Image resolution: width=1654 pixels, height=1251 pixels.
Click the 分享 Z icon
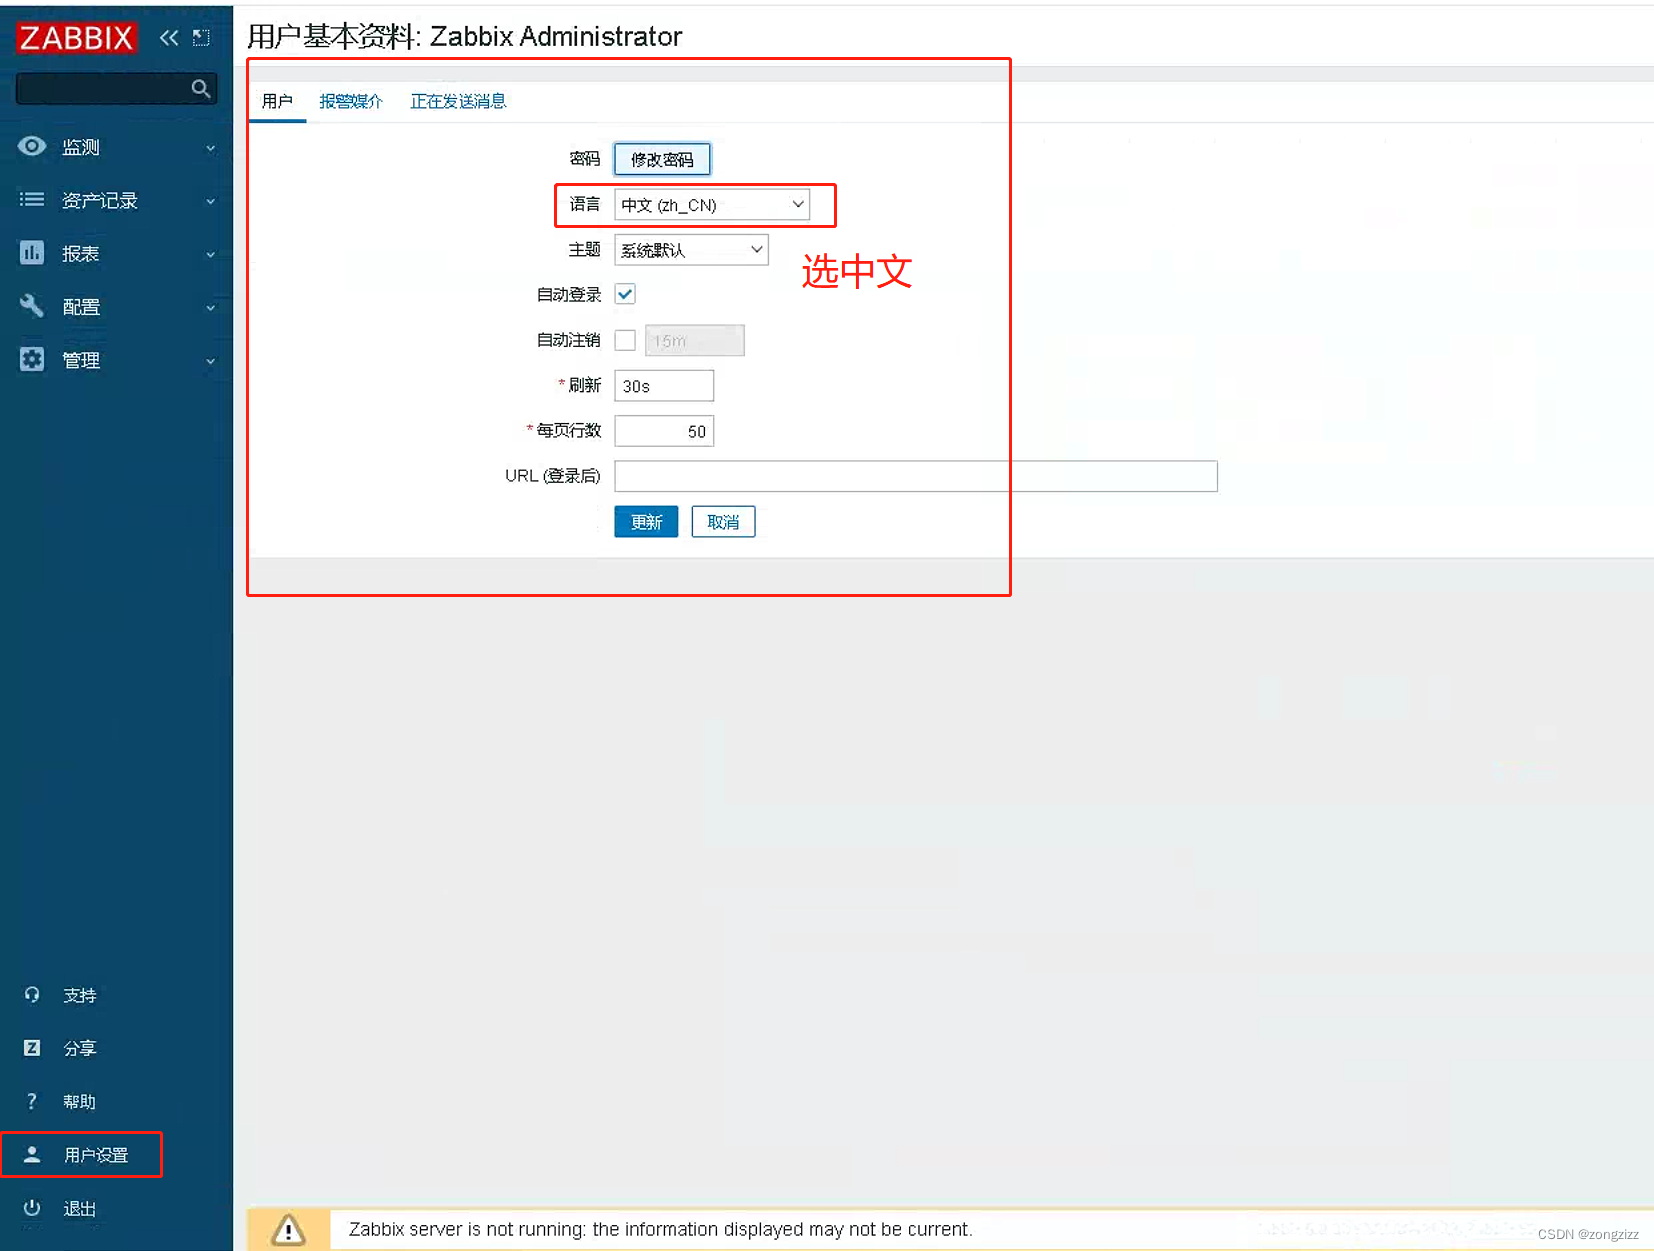(x=32, y=1048)
